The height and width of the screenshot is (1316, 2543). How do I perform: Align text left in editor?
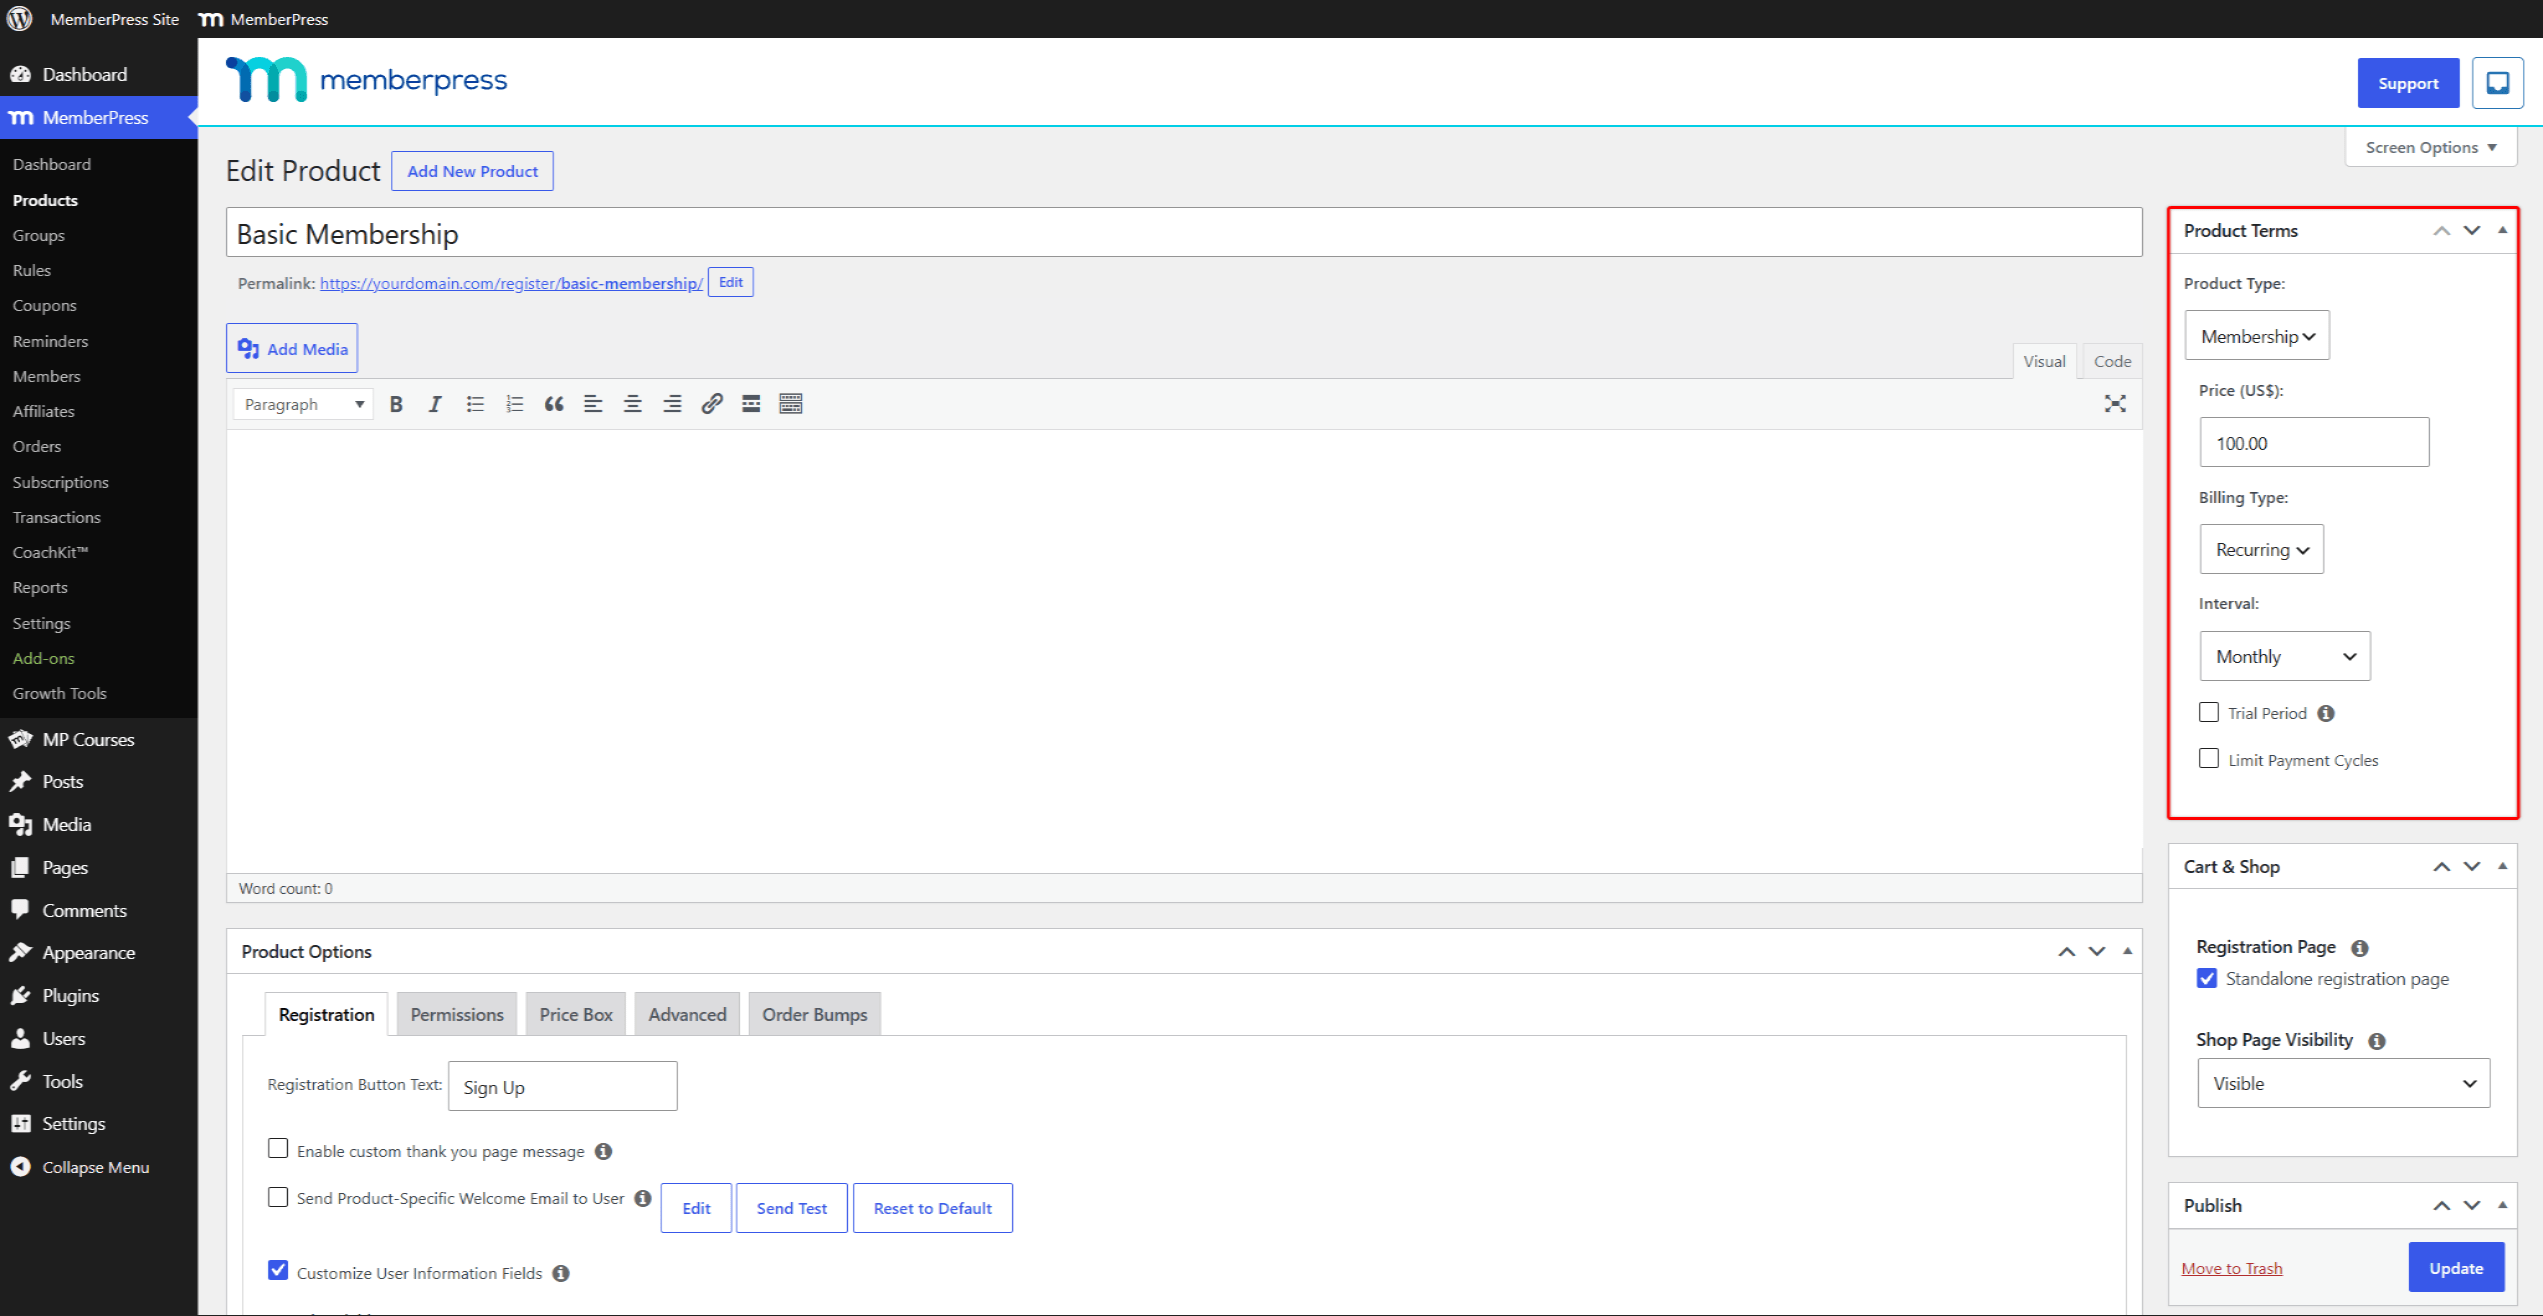tap(593, 404)
